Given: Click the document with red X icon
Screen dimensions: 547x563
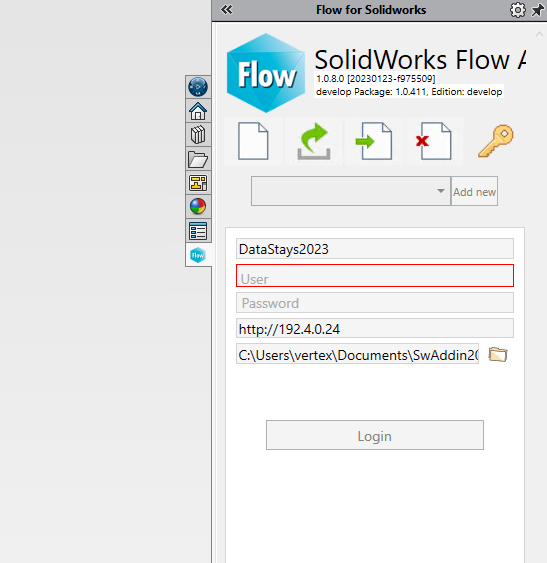Looking at the screenshot, I should click(434, 141).
